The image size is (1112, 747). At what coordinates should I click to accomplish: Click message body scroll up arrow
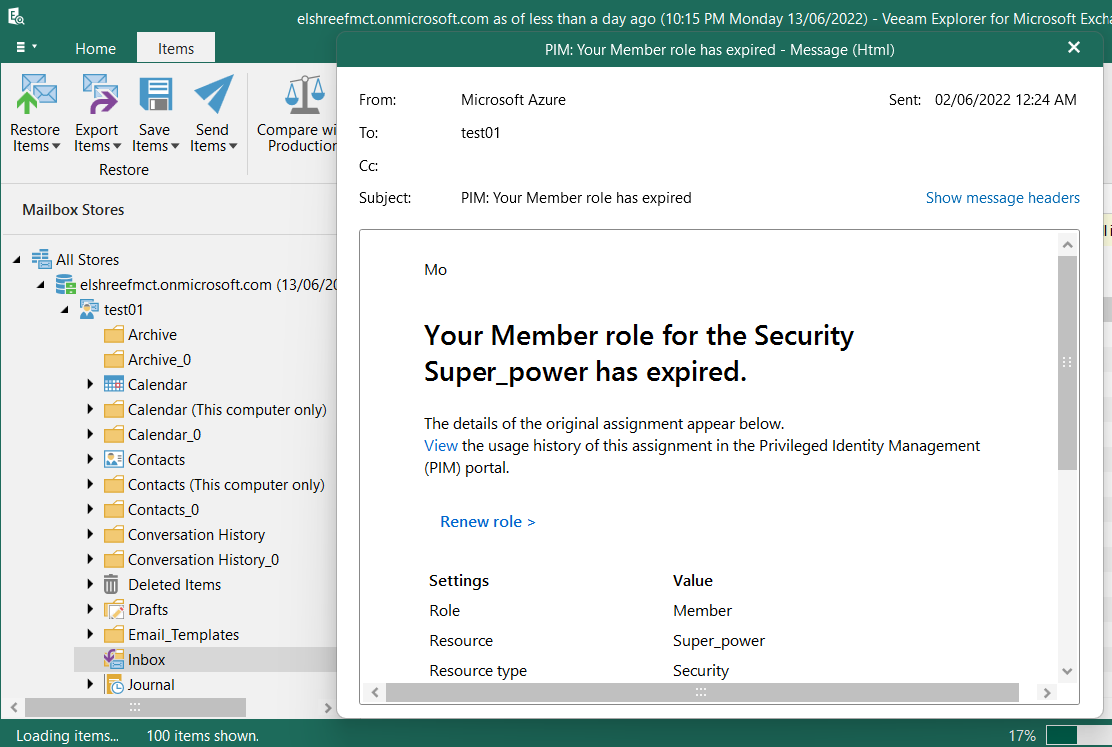[x=1067, y=245]
